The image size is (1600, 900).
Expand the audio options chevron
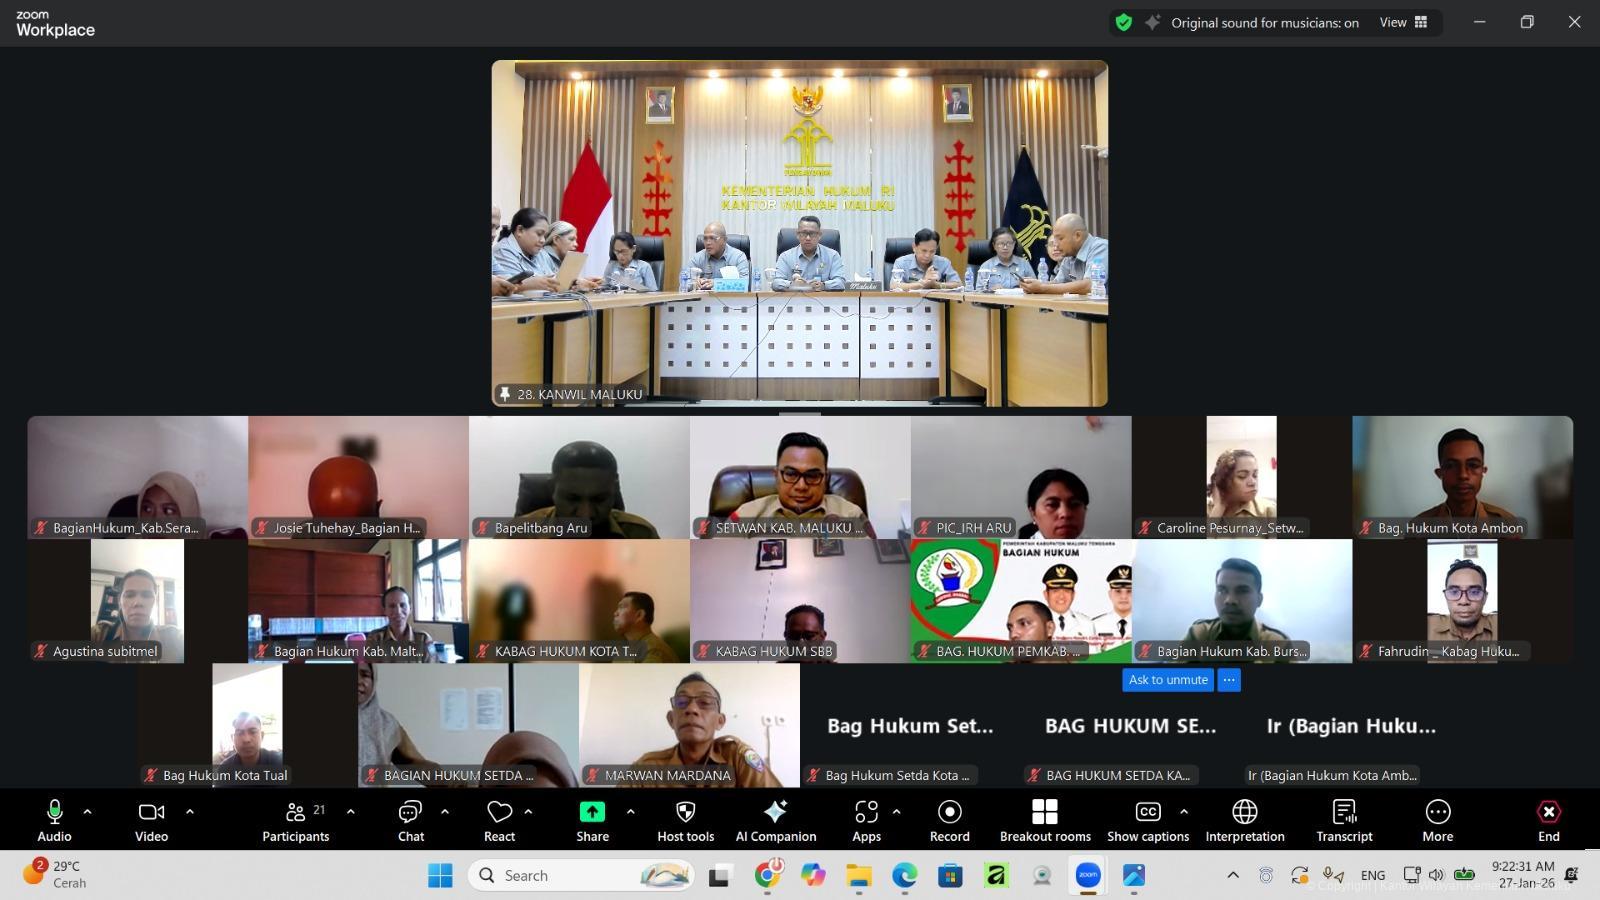87,812
